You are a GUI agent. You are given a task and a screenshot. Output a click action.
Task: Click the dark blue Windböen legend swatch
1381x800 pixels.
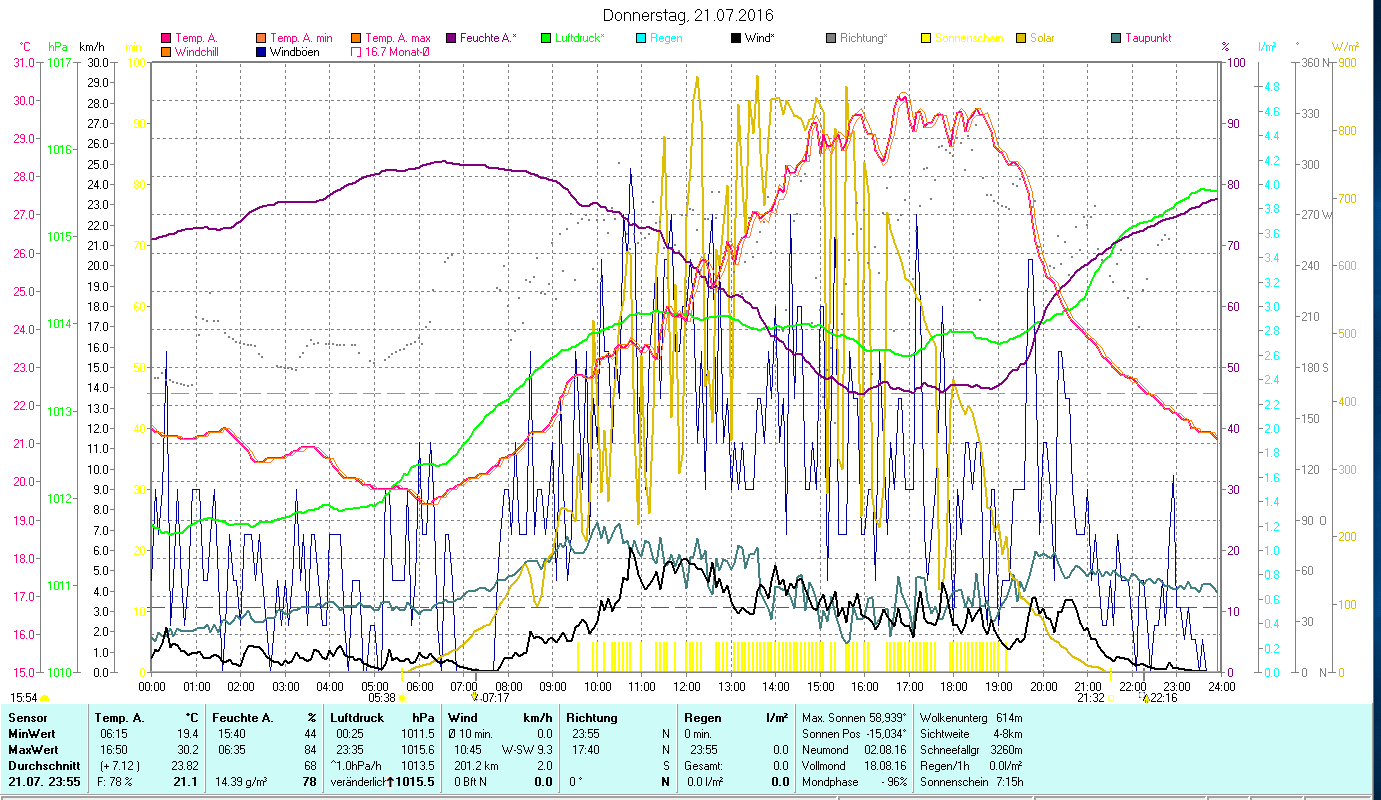coord(262,52)
